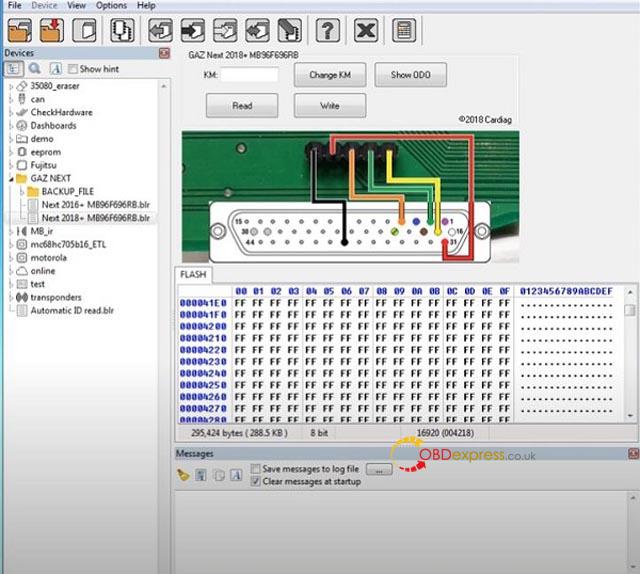The image size is (640, 574).
Task: Click the Devices tree scroll up arrow
Action: (x=164, y=86)
